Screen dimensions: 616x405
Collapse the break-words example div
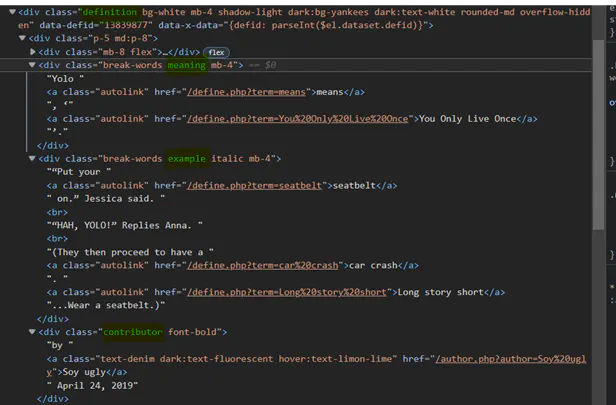click(x=32, y=158)
